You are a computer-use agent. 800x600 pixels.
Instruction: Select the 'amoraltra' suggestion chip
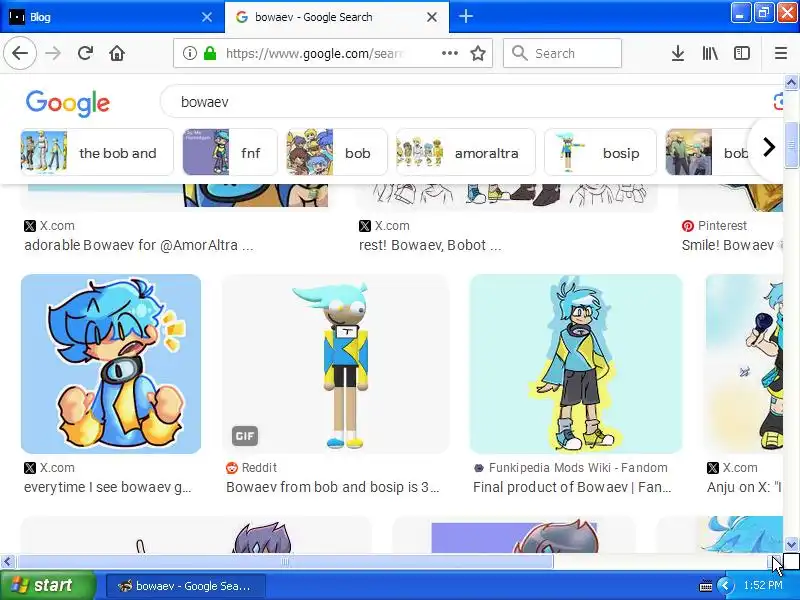465,153
